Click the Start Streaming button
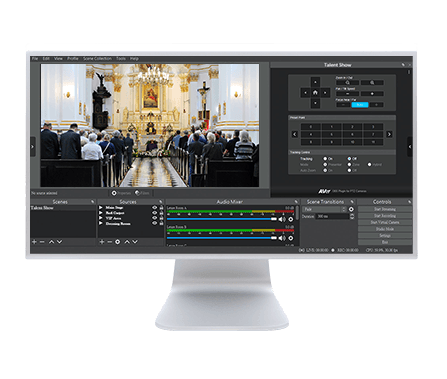The width and height of the screenshot is (447, 379). 385,209
